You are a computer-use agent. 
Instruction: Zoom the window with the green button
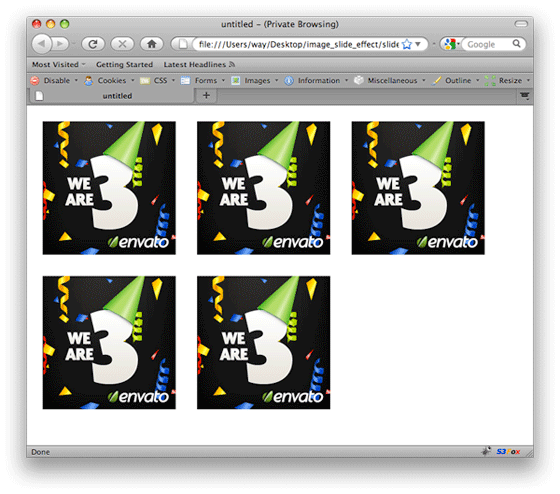64,24
